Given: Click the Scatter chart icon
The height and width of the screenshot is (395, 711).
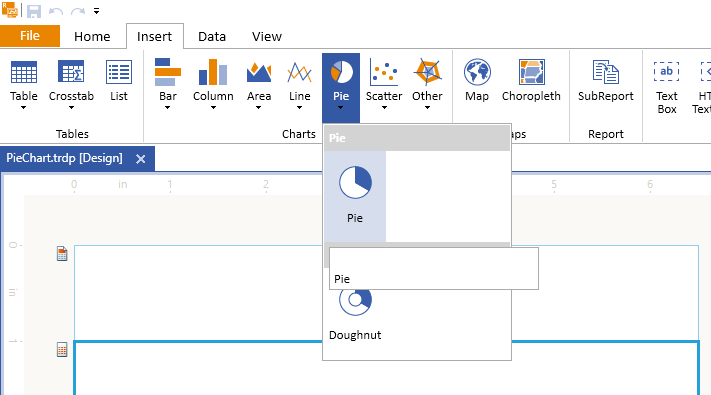Looking at the screenshot, I should click(384, 72).
